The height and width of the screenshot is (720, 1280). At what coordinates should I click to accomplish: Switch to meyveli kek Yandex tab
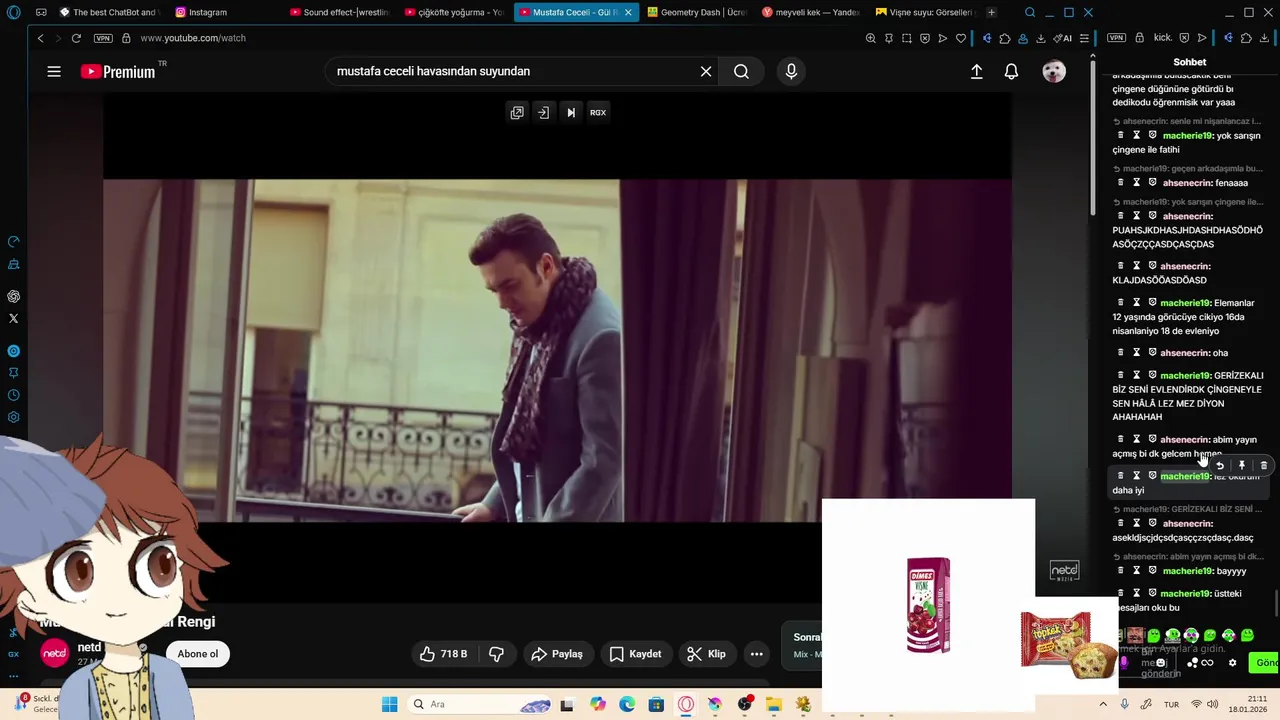coord(811,12)
